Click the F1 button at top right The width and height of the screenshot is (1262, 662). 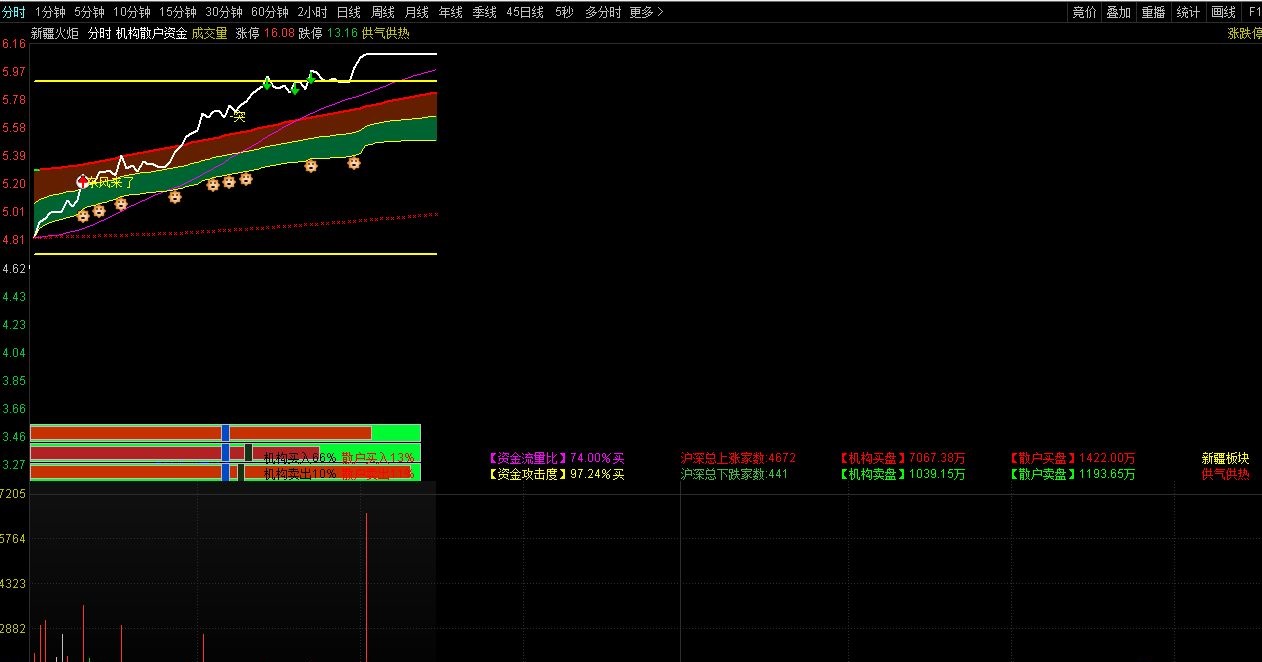1254,12
